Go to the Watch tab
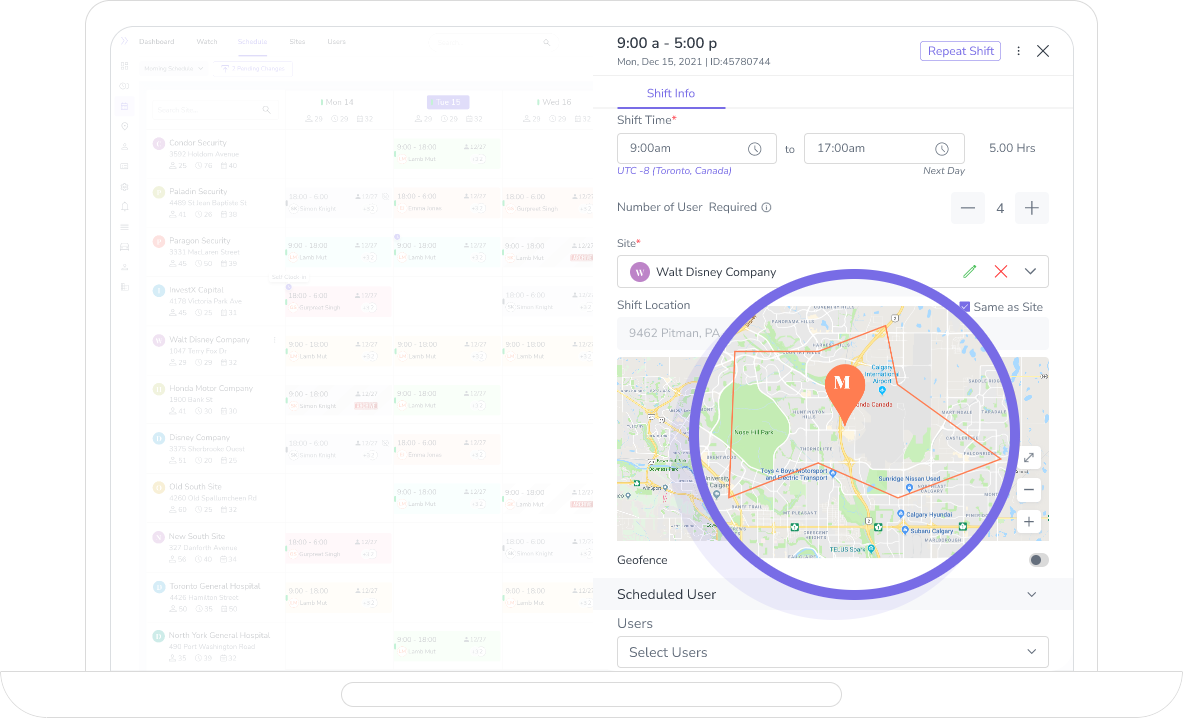 click(x=207, y=42)
